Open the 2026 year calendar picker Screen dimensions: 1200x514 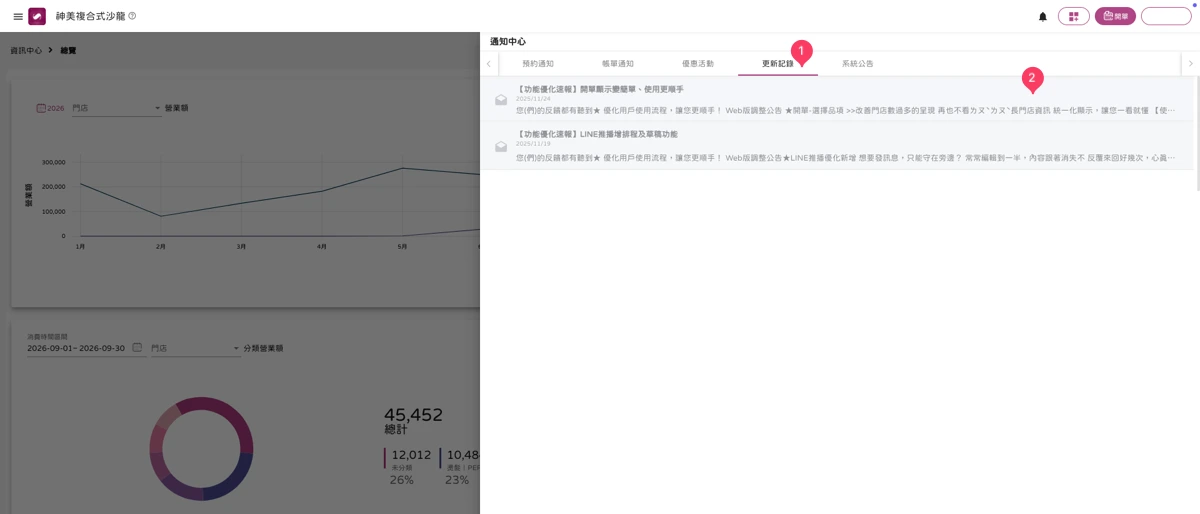[50, 108]
